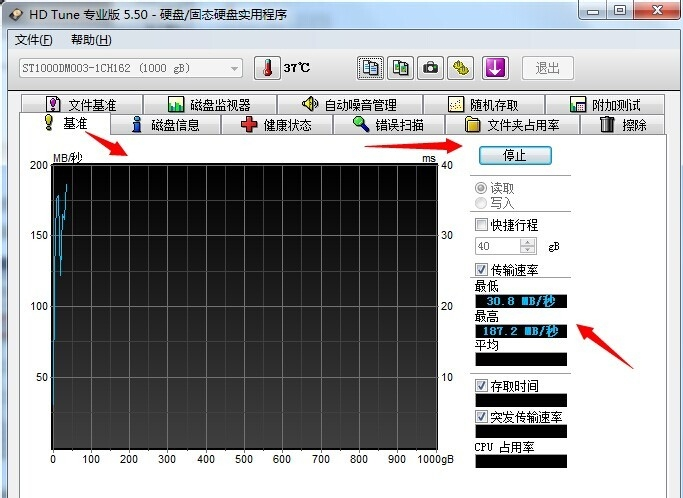Open the 磁盘监视器 disk monitor tab
The height and width of the screenshot is (498, 683).
[208, 105]
